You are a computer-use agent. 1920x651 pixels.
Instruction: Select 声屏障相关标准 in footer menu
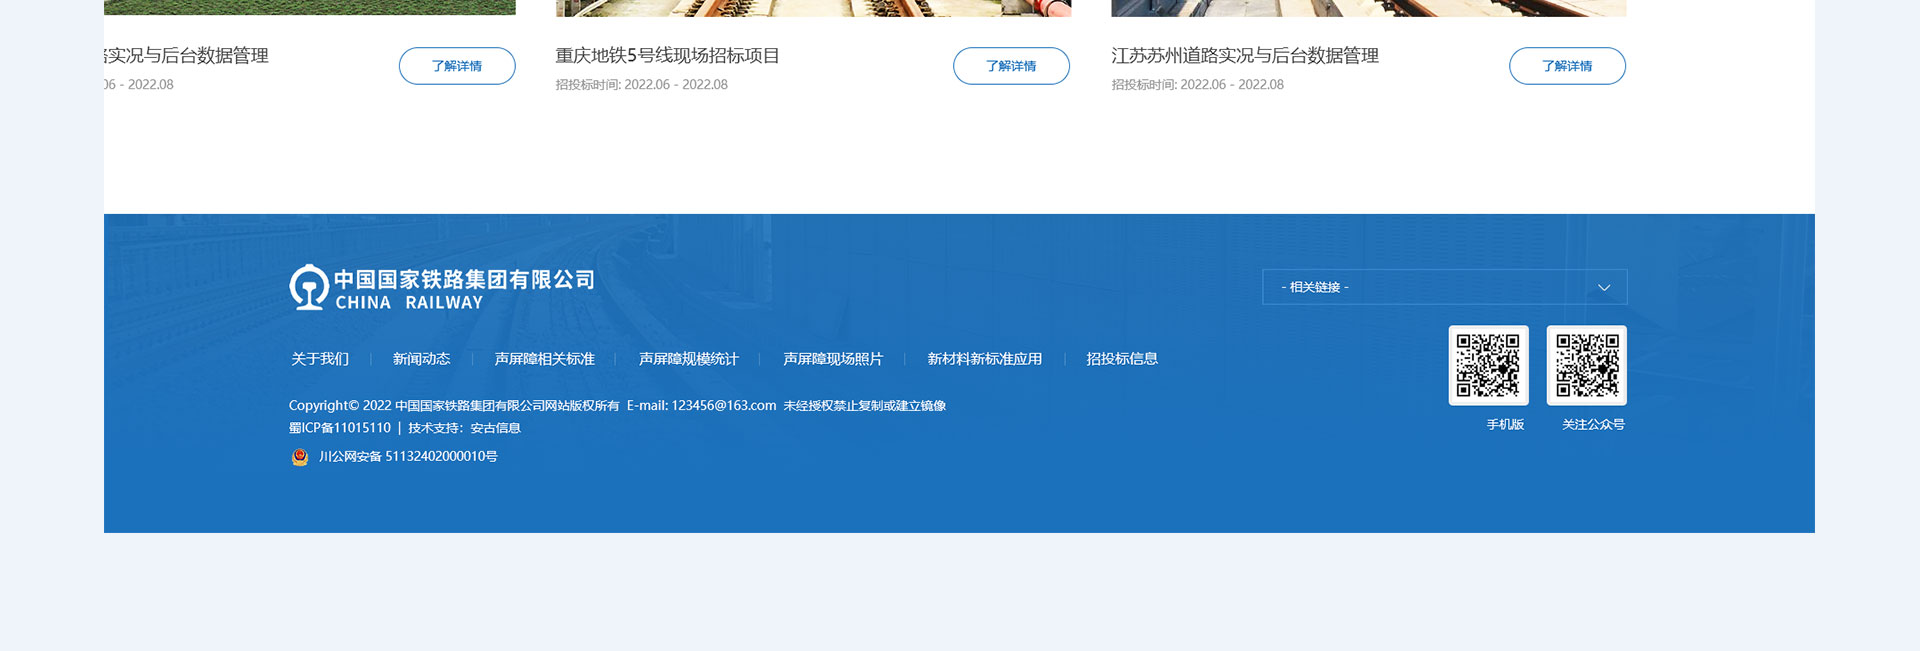[x=544, y=359]
